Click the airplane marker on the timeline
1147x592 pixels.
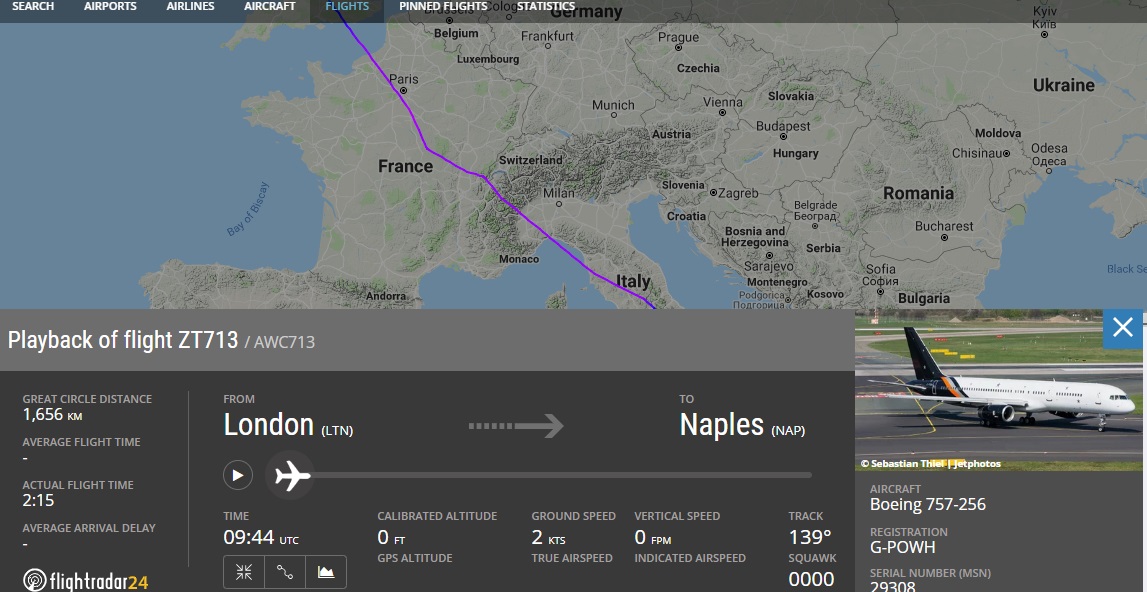(292, 475)
